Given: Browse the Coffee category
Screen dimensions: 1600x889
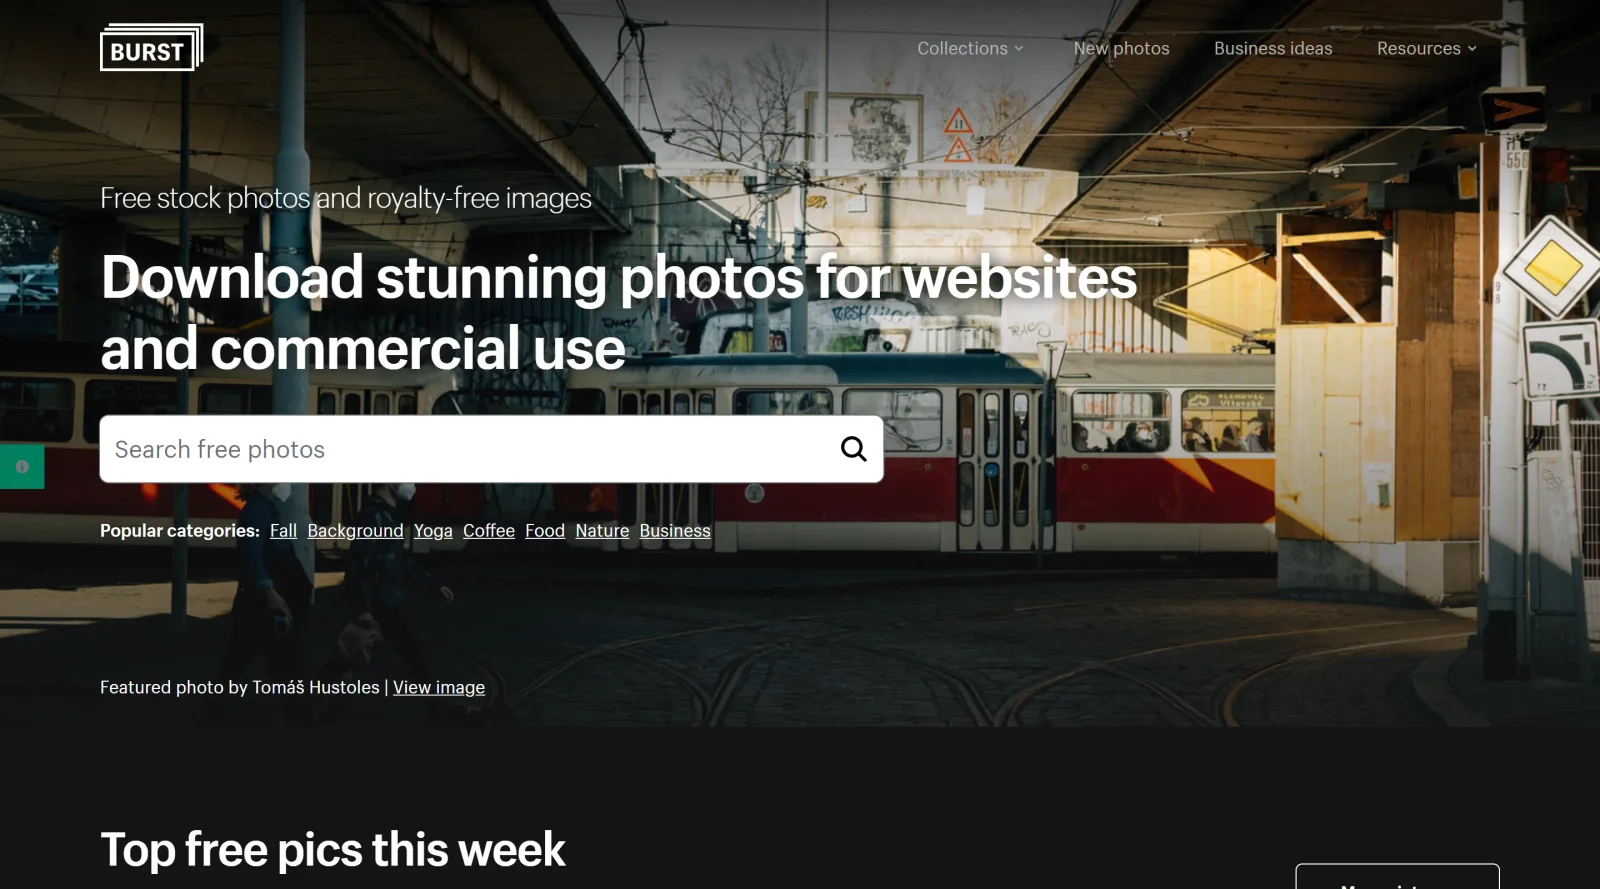Looking at the screenshot, I should coord(489,531).
